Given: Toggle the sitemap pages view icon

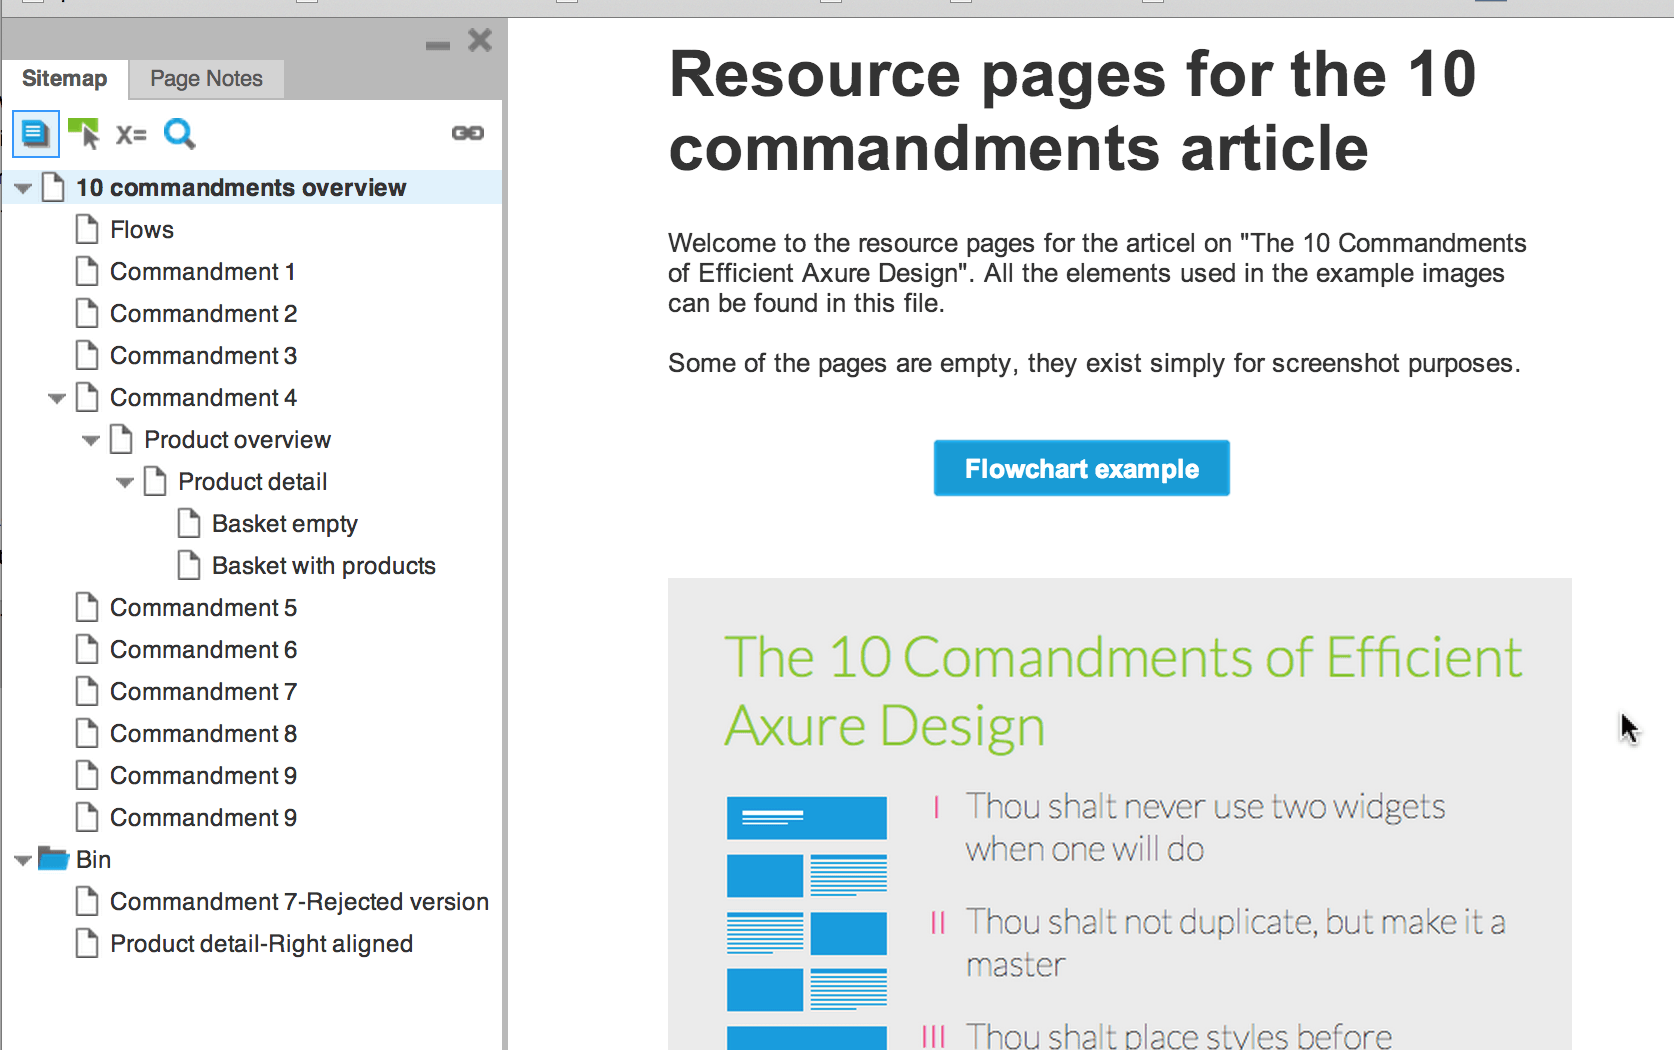Looking at the screenshot, I should point(35,133).
